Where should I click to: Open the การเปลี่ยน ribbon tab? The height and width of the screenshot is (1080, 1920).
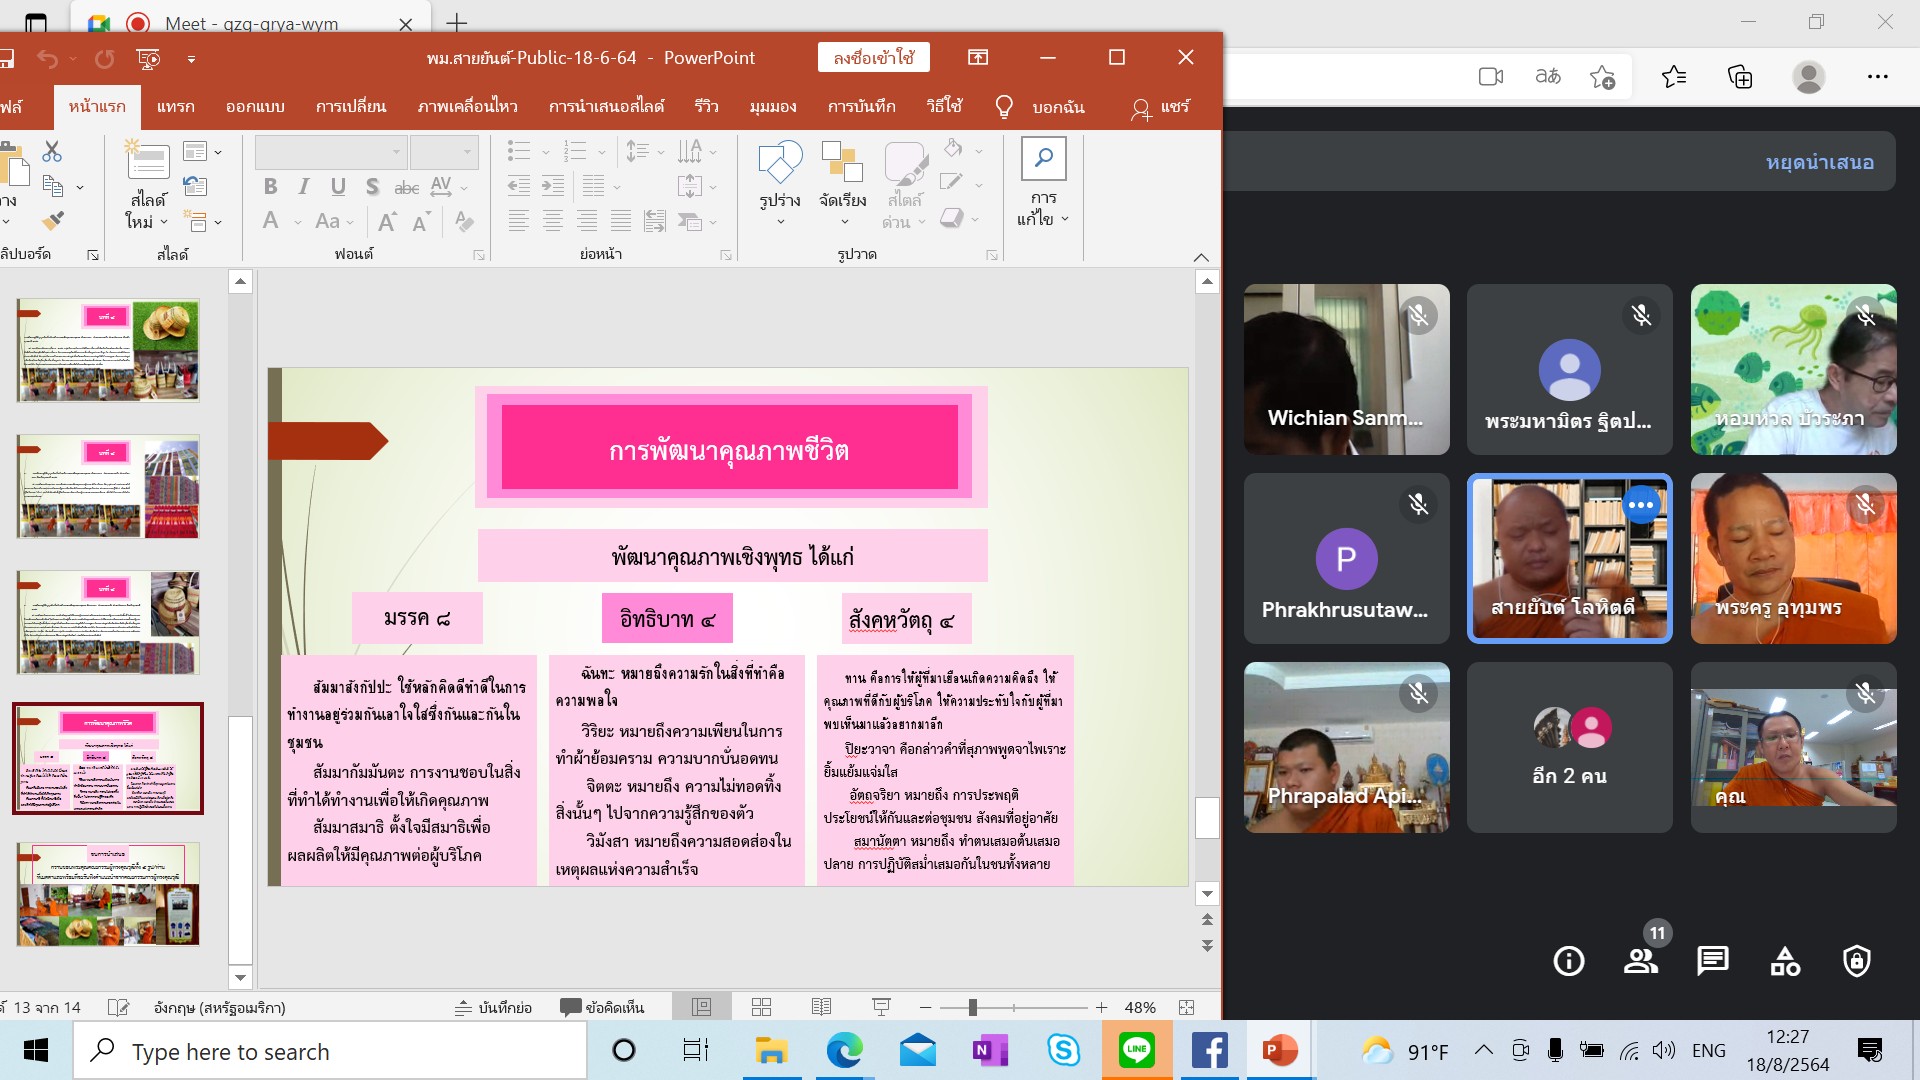(351, 106)
